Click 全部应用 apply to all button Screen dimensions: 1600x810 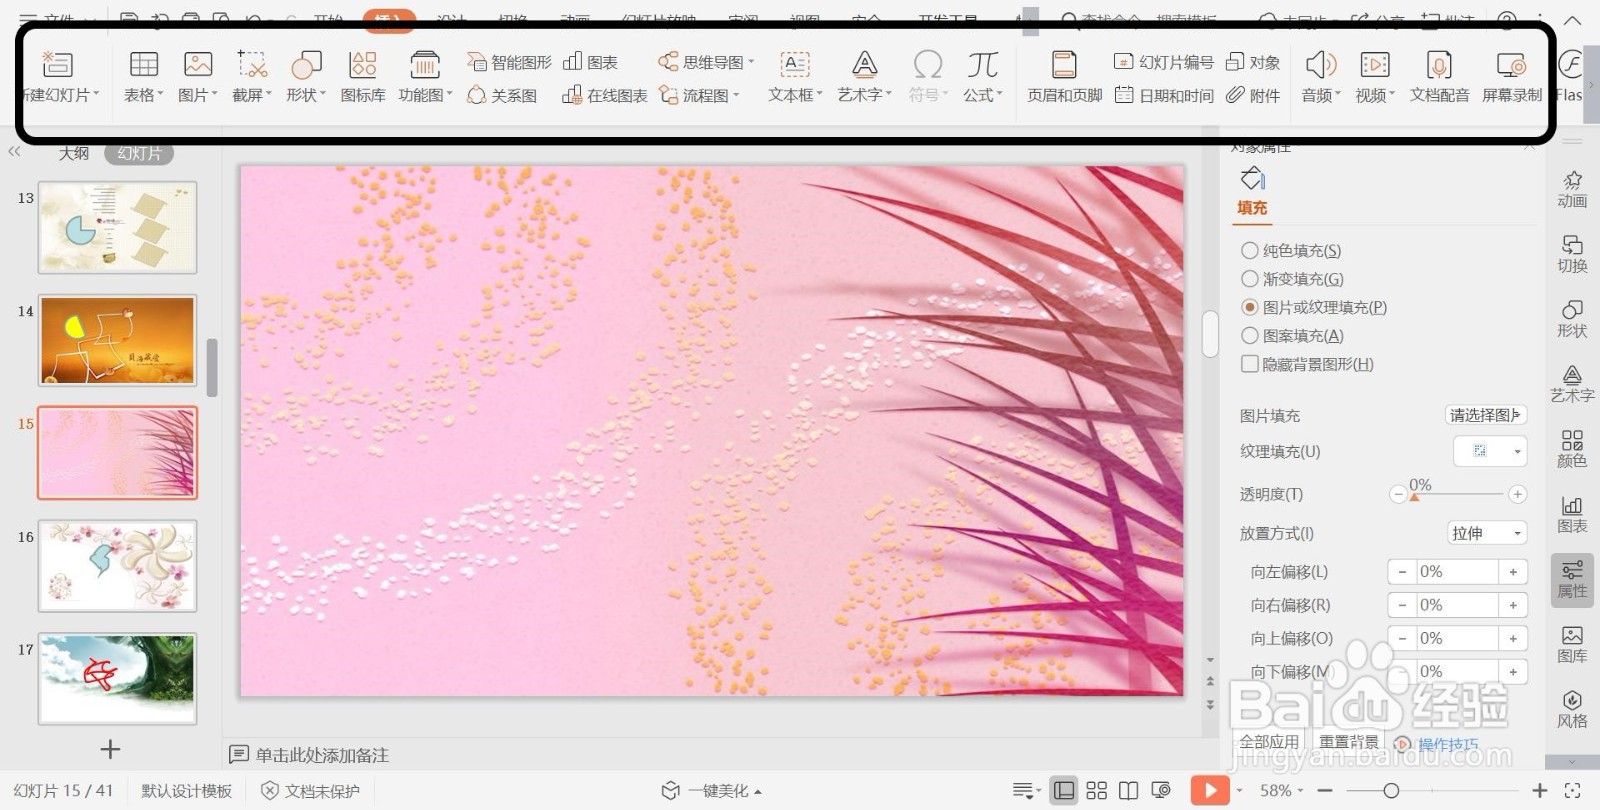(x=1269, y=742)
